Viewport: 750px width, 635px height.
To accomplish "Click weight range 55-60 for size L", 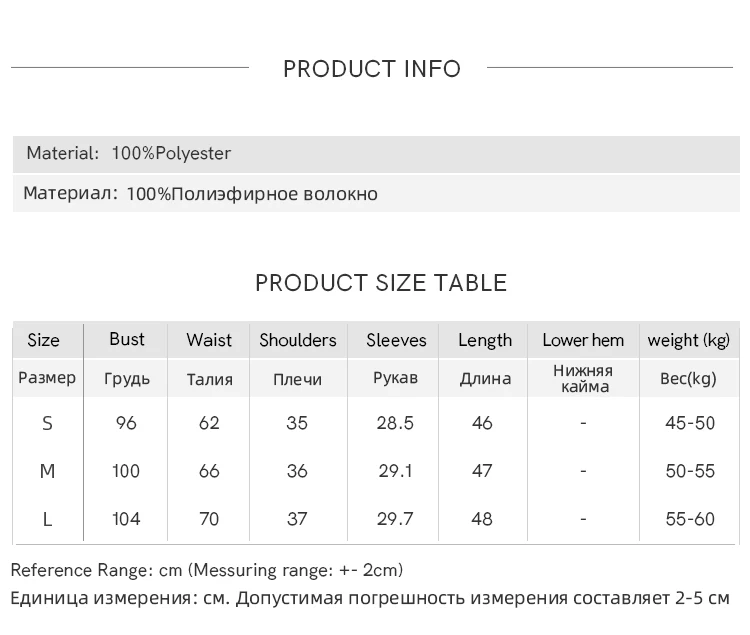I will 690,519.
